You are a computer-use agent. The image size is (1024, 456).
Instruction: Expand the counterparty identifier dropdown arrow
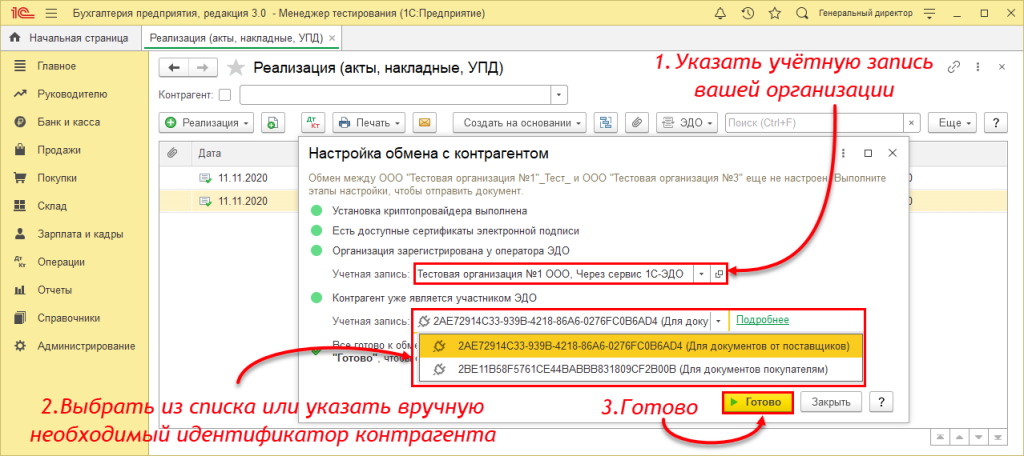[718, 321]
